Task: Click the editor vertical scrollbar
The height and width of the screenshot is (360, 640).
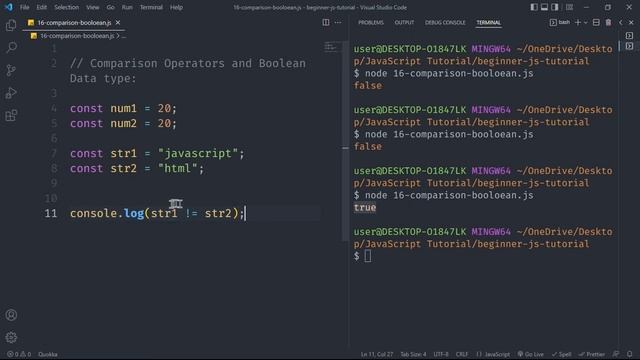Action: coord(345,141)
